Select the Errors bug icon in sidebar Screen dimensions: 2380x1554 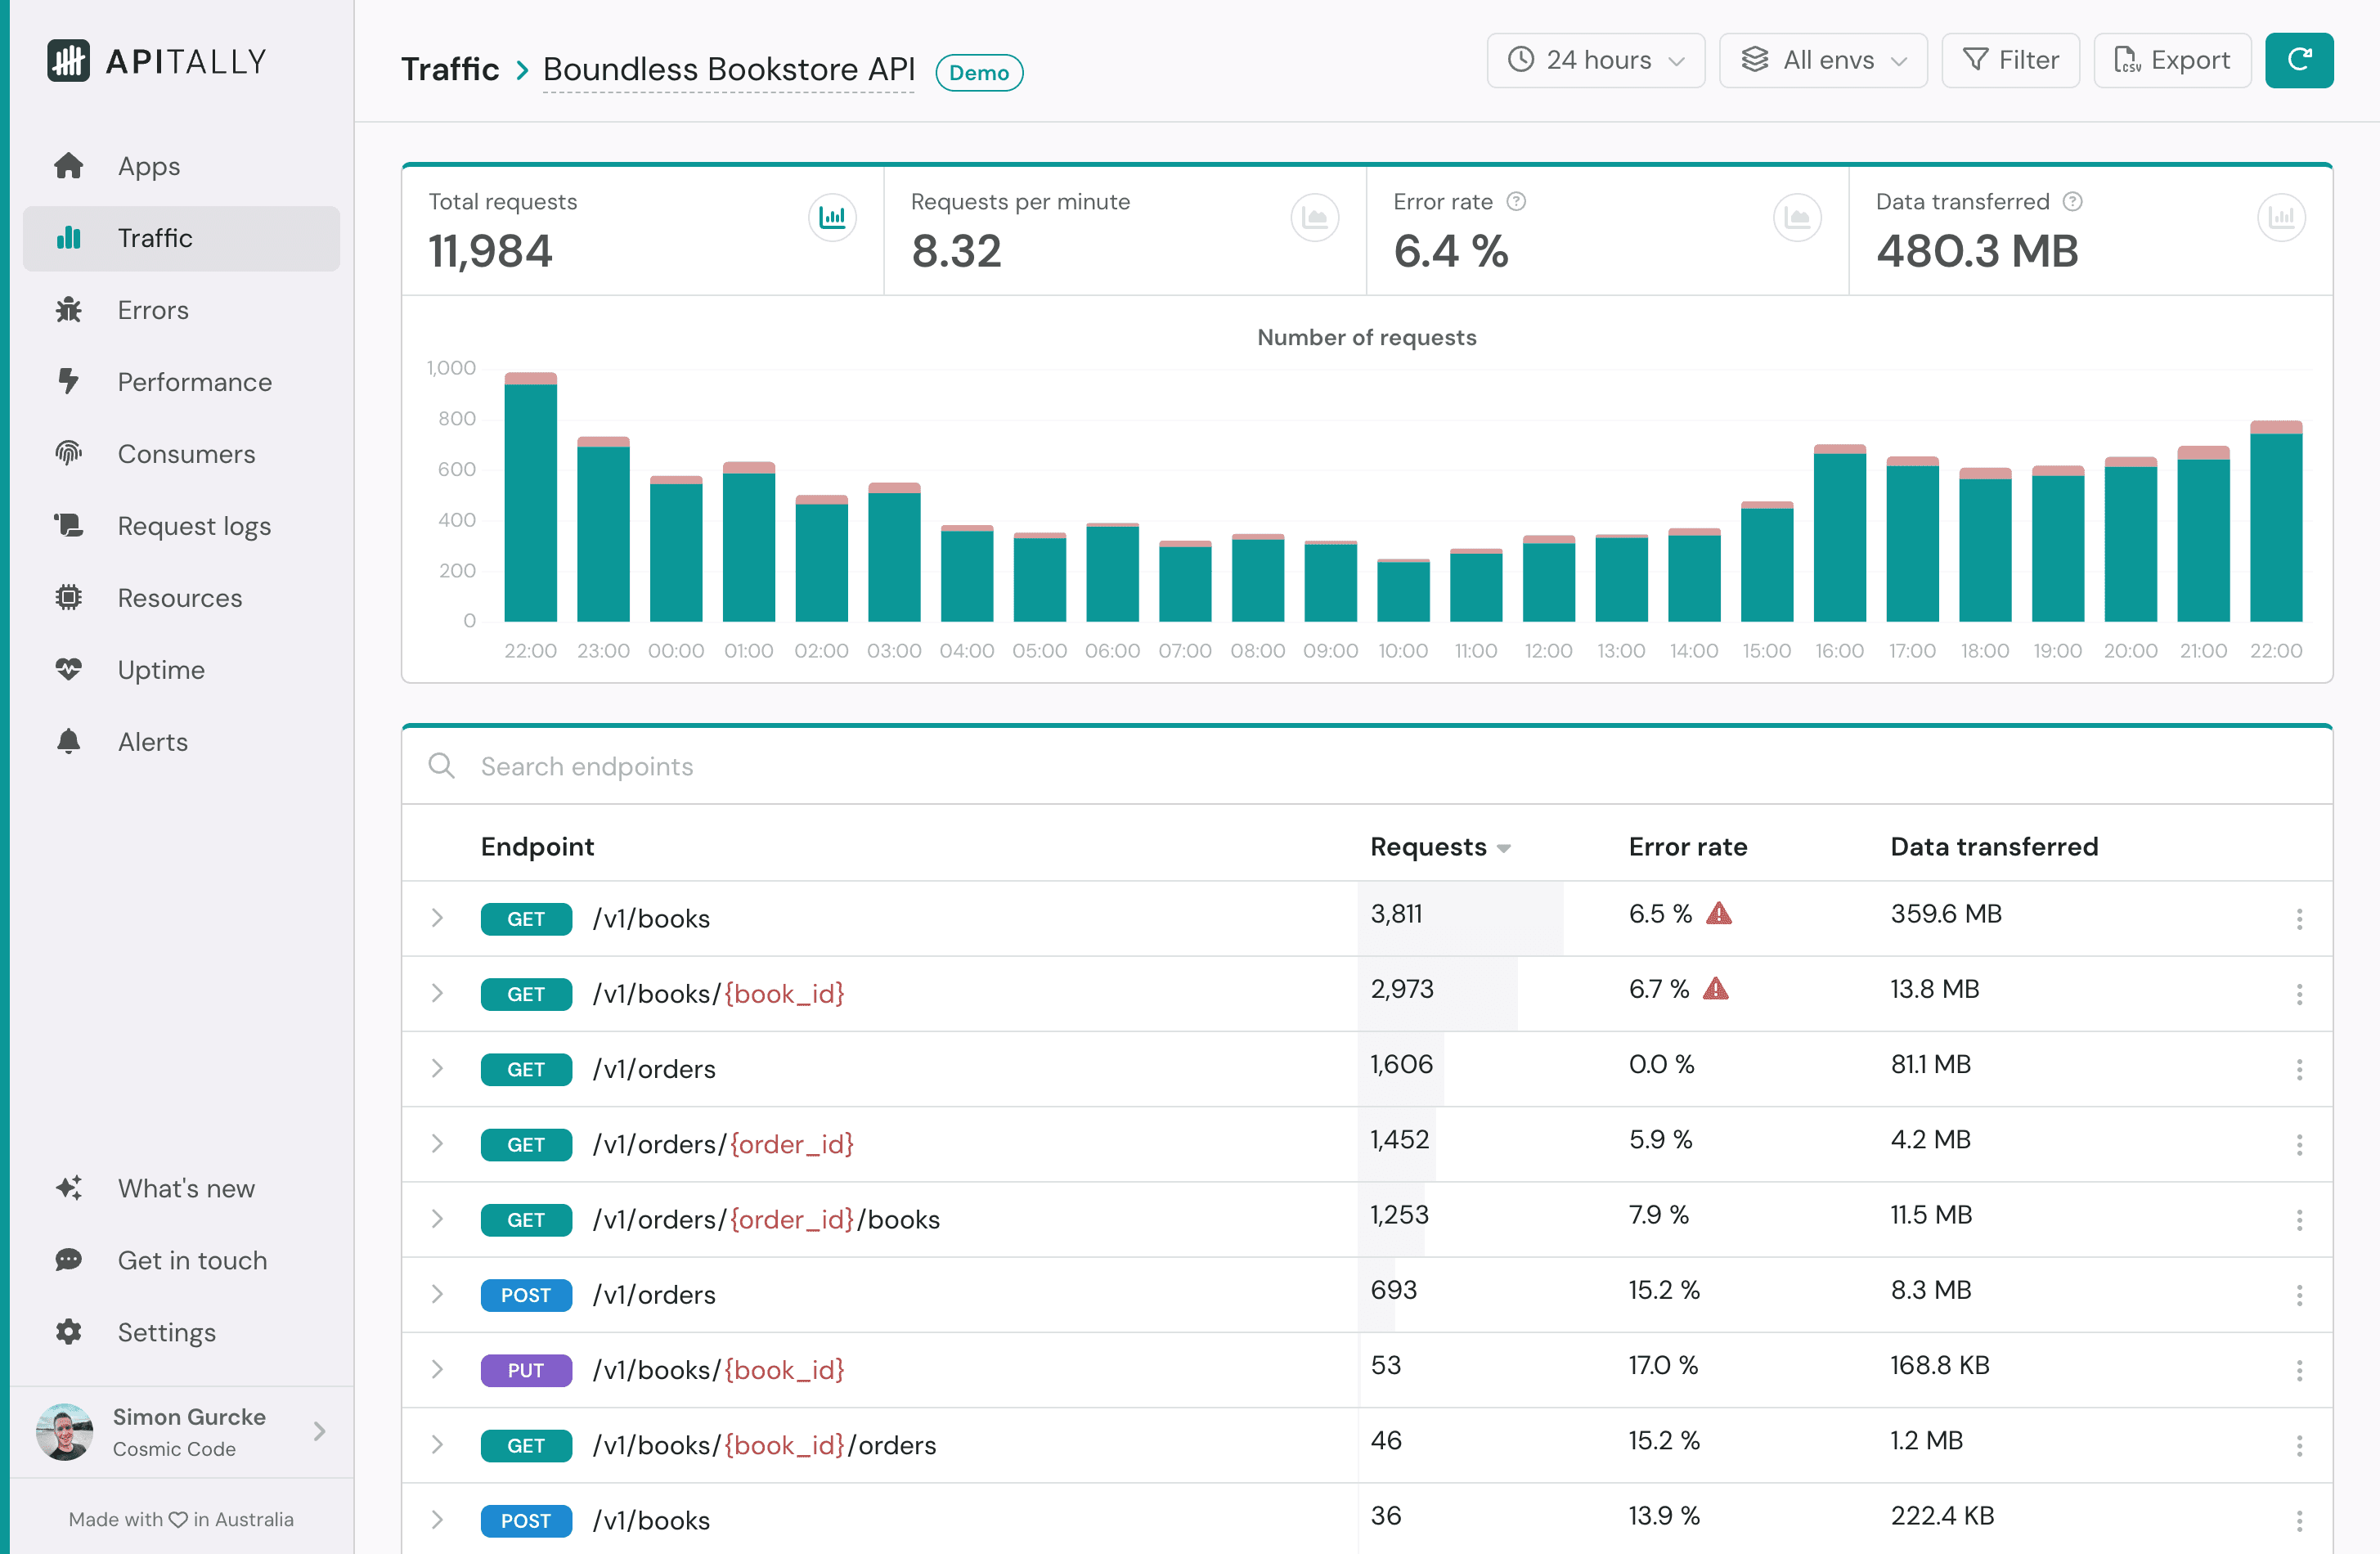tap(69, 310)
